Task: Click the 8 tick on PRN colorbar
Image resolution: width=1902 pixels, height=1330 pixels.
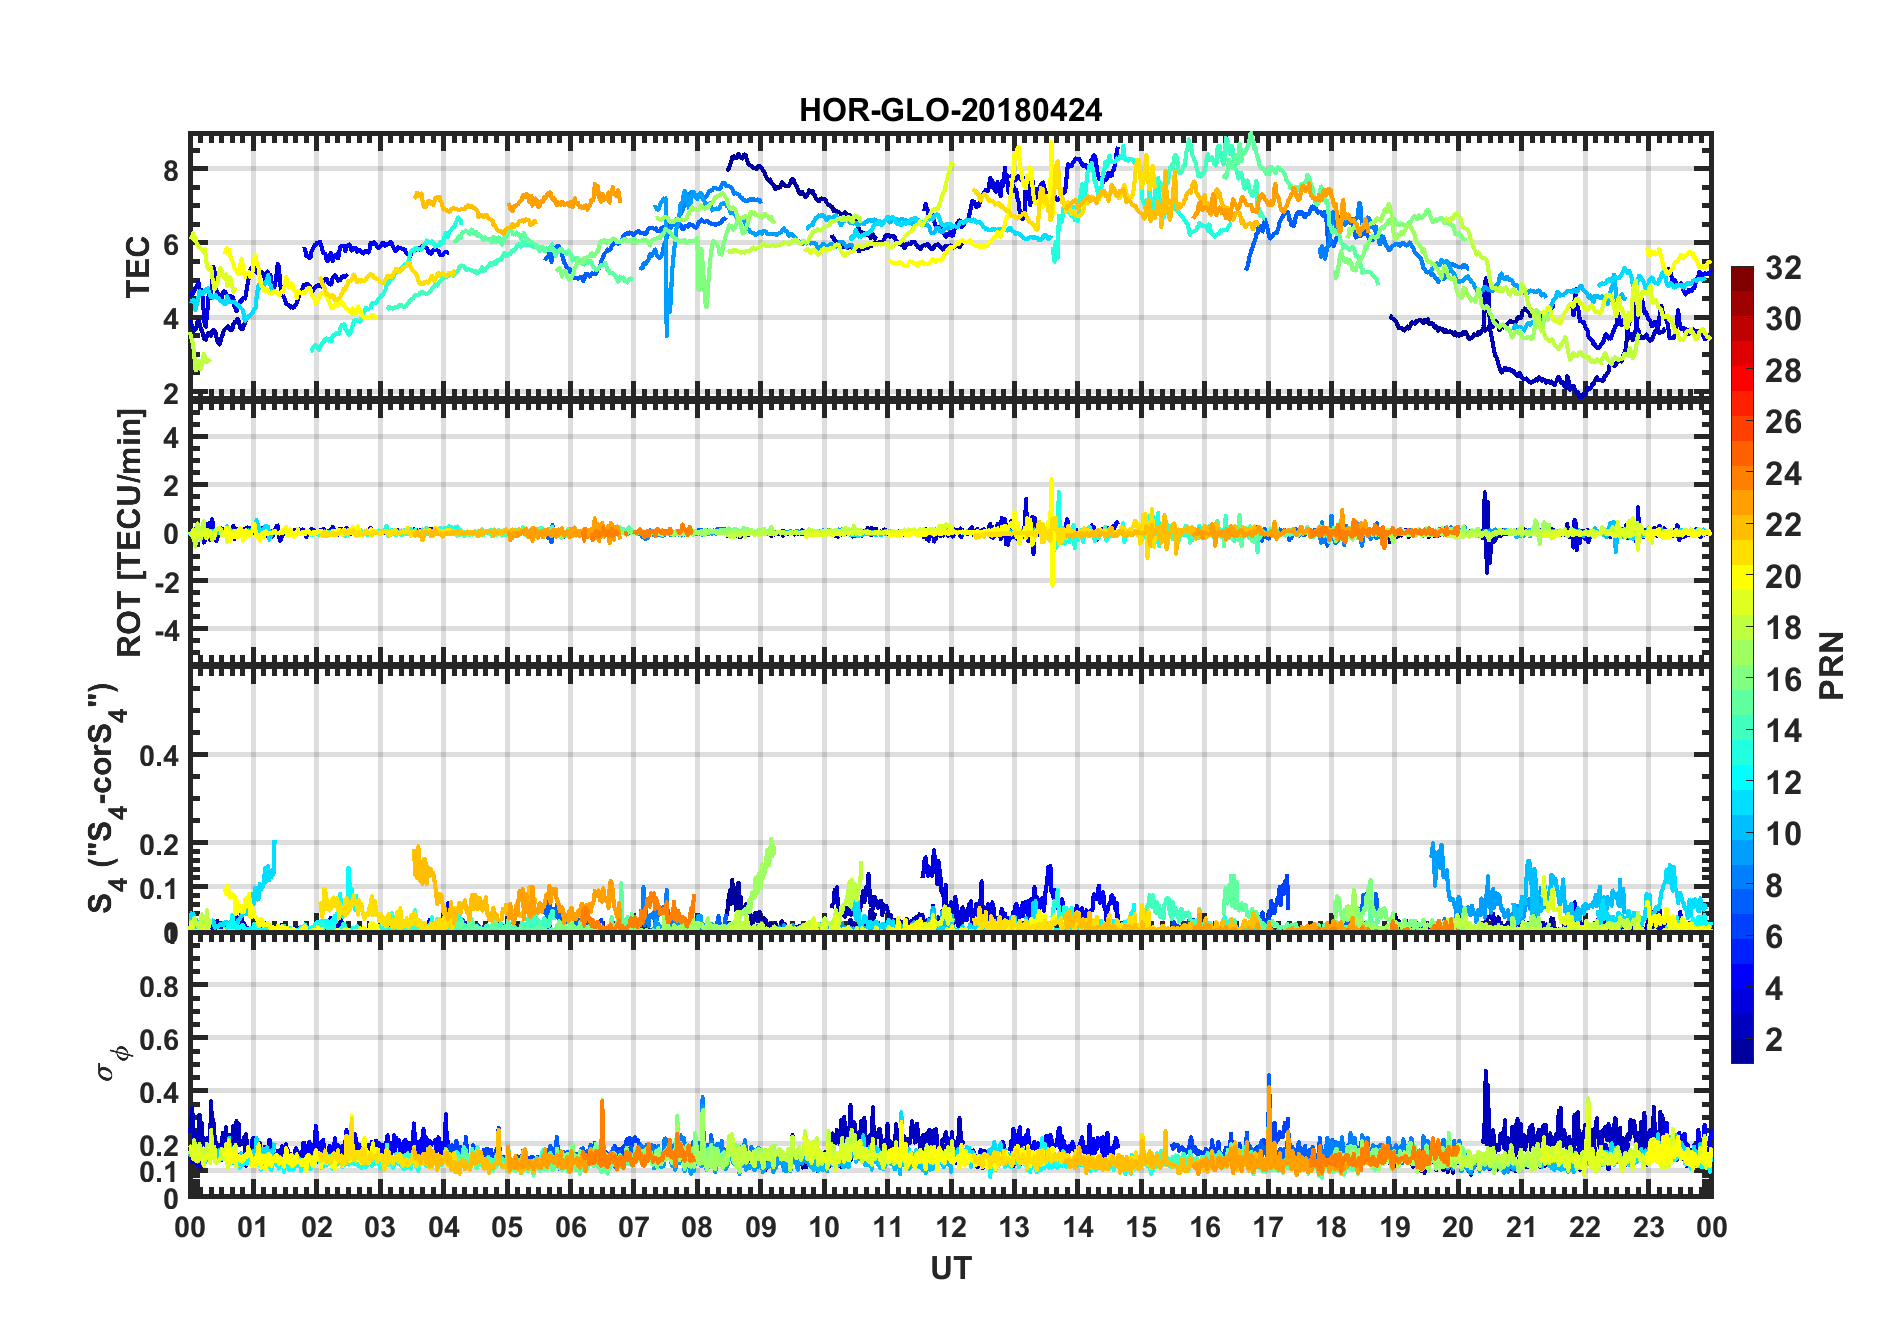Action: 1775,885
